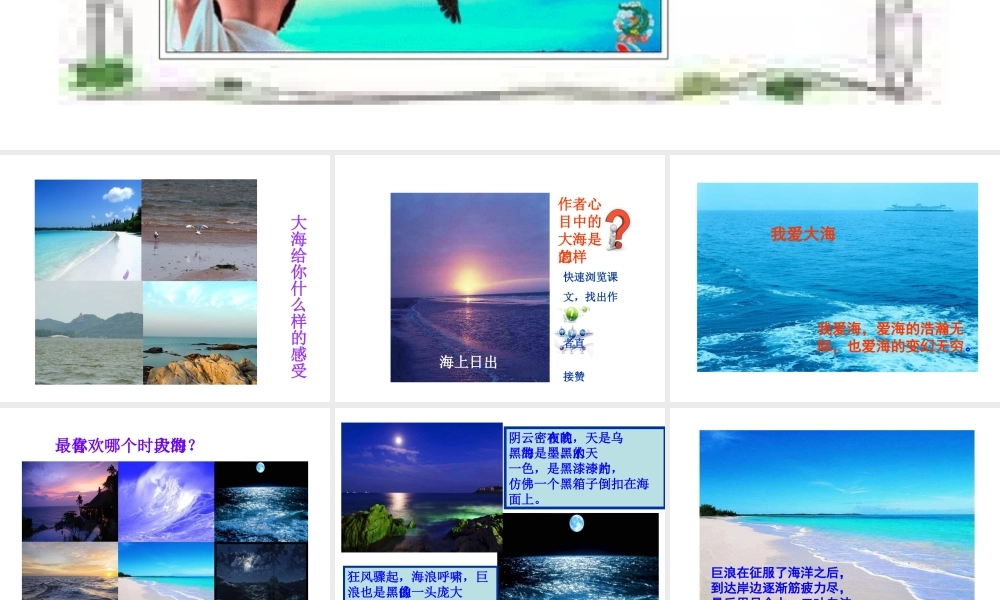The width and height of the screenshot is (1000, 600).
Task: Click the red title 我爱大海
Action: coord(803,234)
